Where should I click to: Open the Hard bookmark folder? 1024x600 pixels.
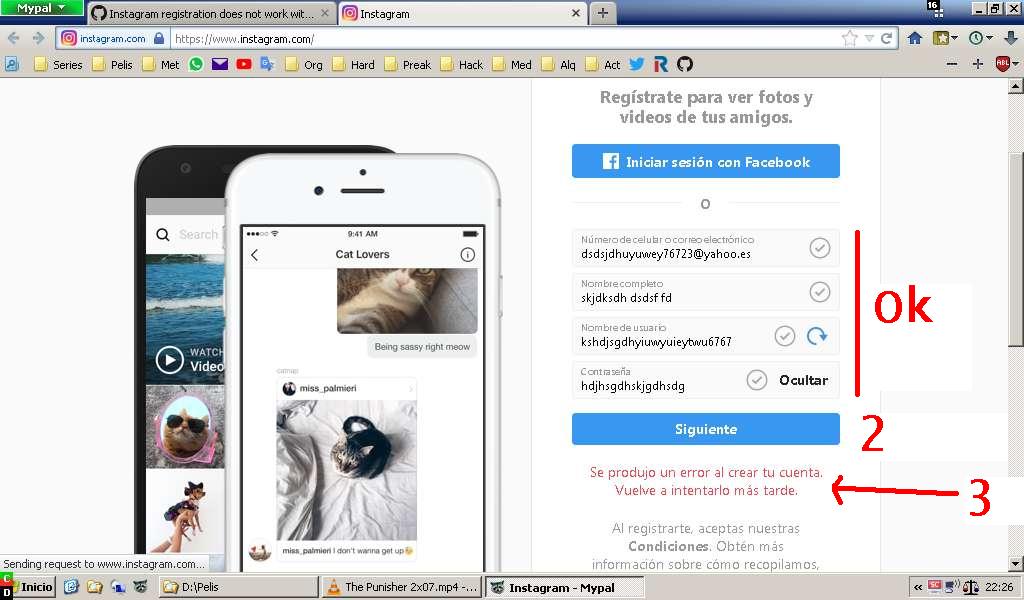click(353, 65)
